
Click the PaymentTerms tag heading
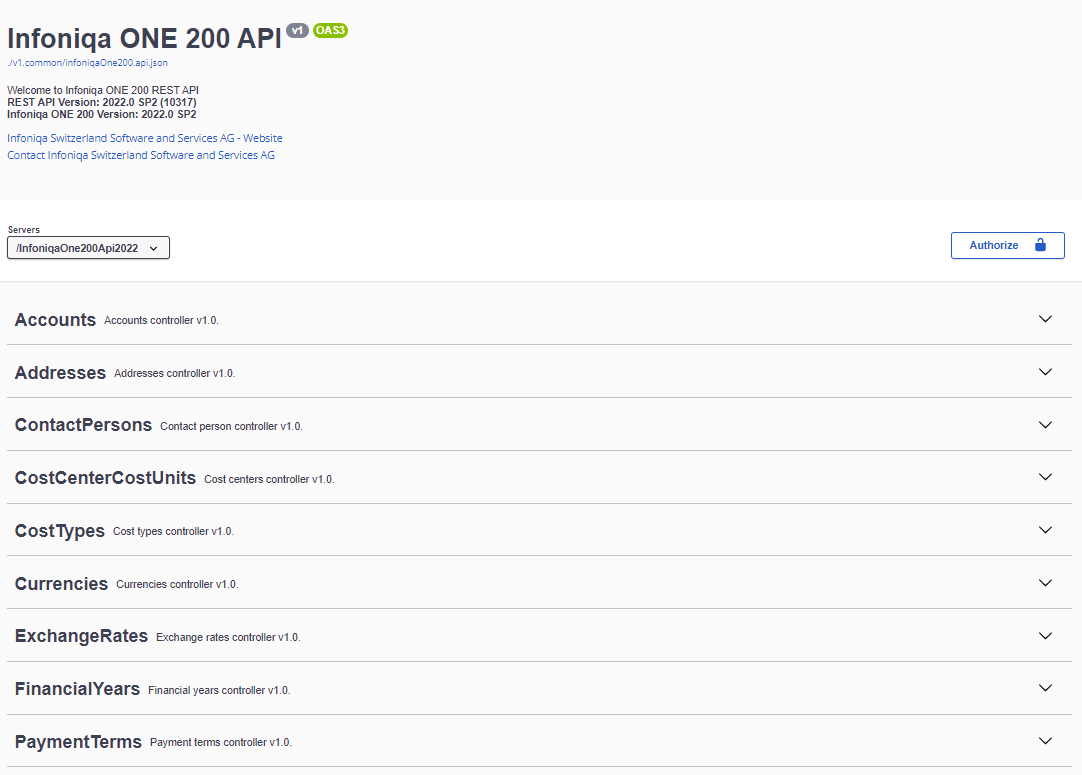click(79, 742)
